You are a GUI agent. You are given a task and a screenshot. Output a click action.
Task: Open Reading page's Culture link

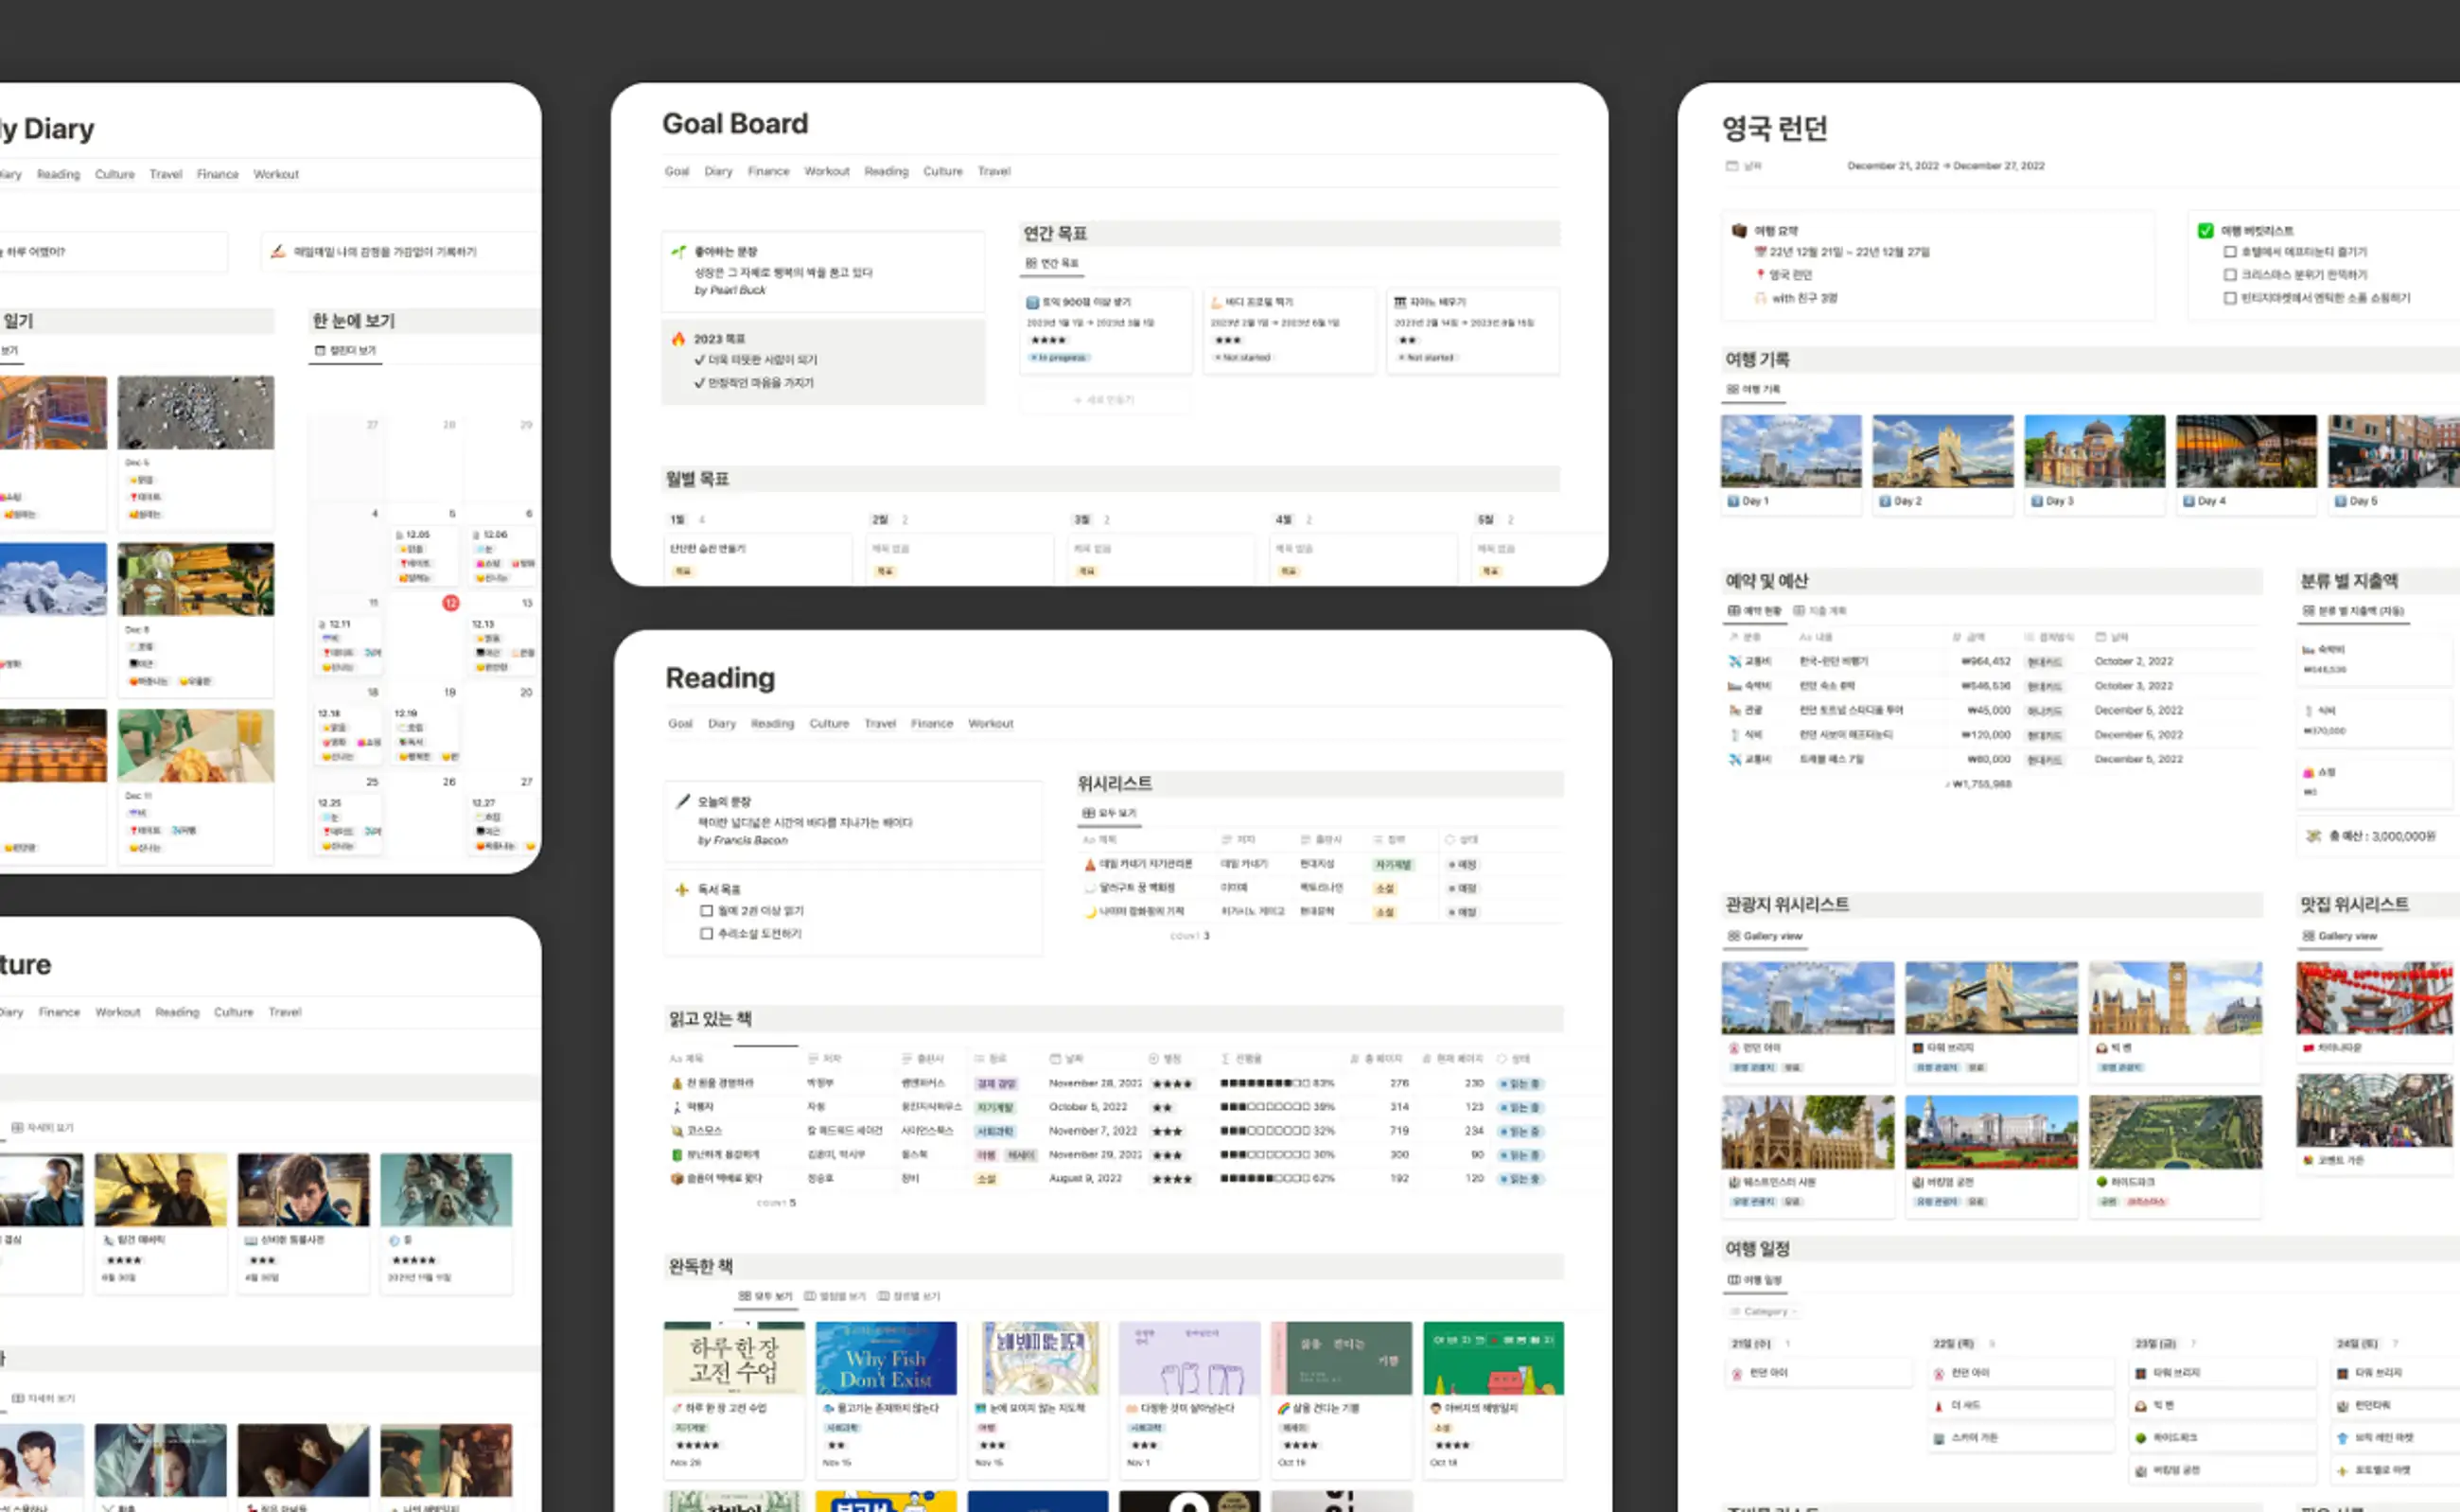pos(829,723)
